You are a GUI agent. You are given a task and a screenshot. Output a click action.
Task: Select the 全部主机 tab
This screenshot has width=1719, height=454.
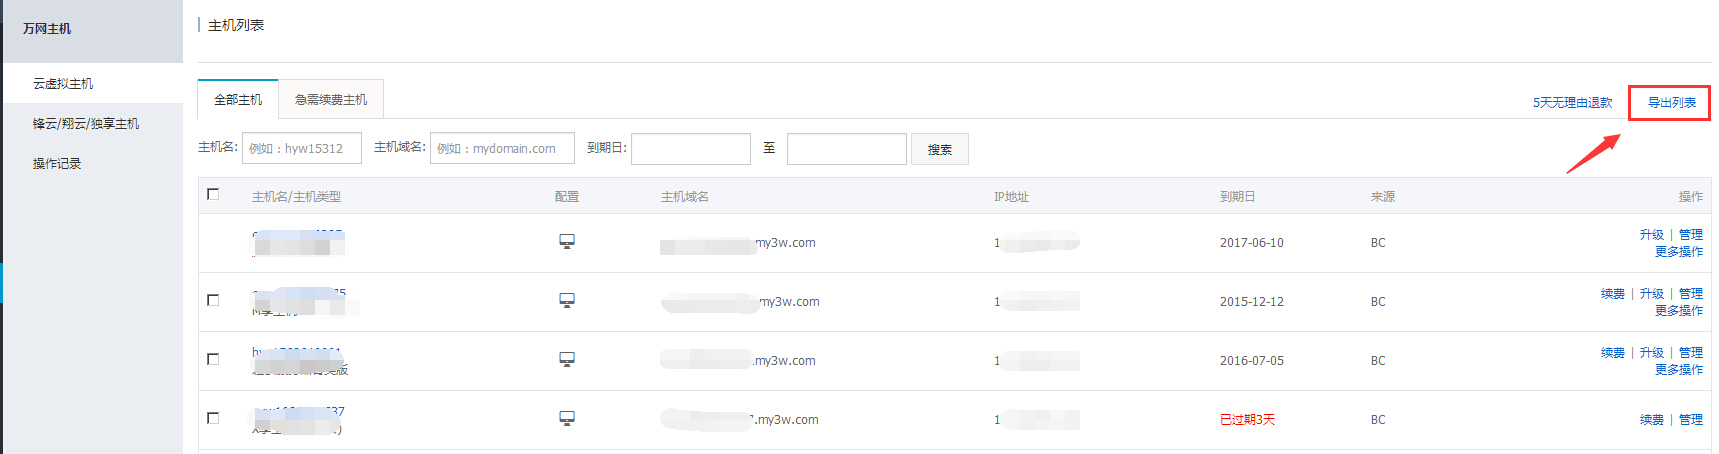[x=238, y=100]
